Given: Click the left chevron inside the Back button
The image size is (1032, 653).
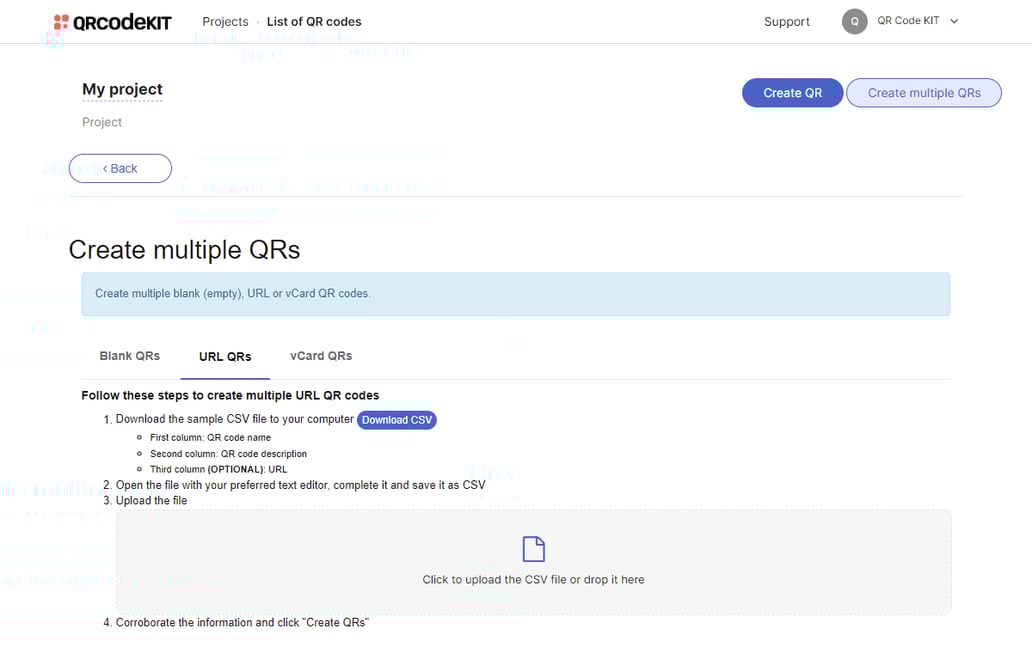Looking at the screenshot, I should [105, 169].
